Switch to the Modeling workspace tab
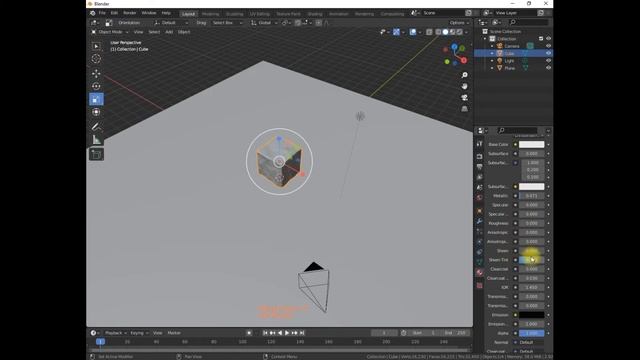The width and height of the screenshot is (640, 360). pos(211,14)
